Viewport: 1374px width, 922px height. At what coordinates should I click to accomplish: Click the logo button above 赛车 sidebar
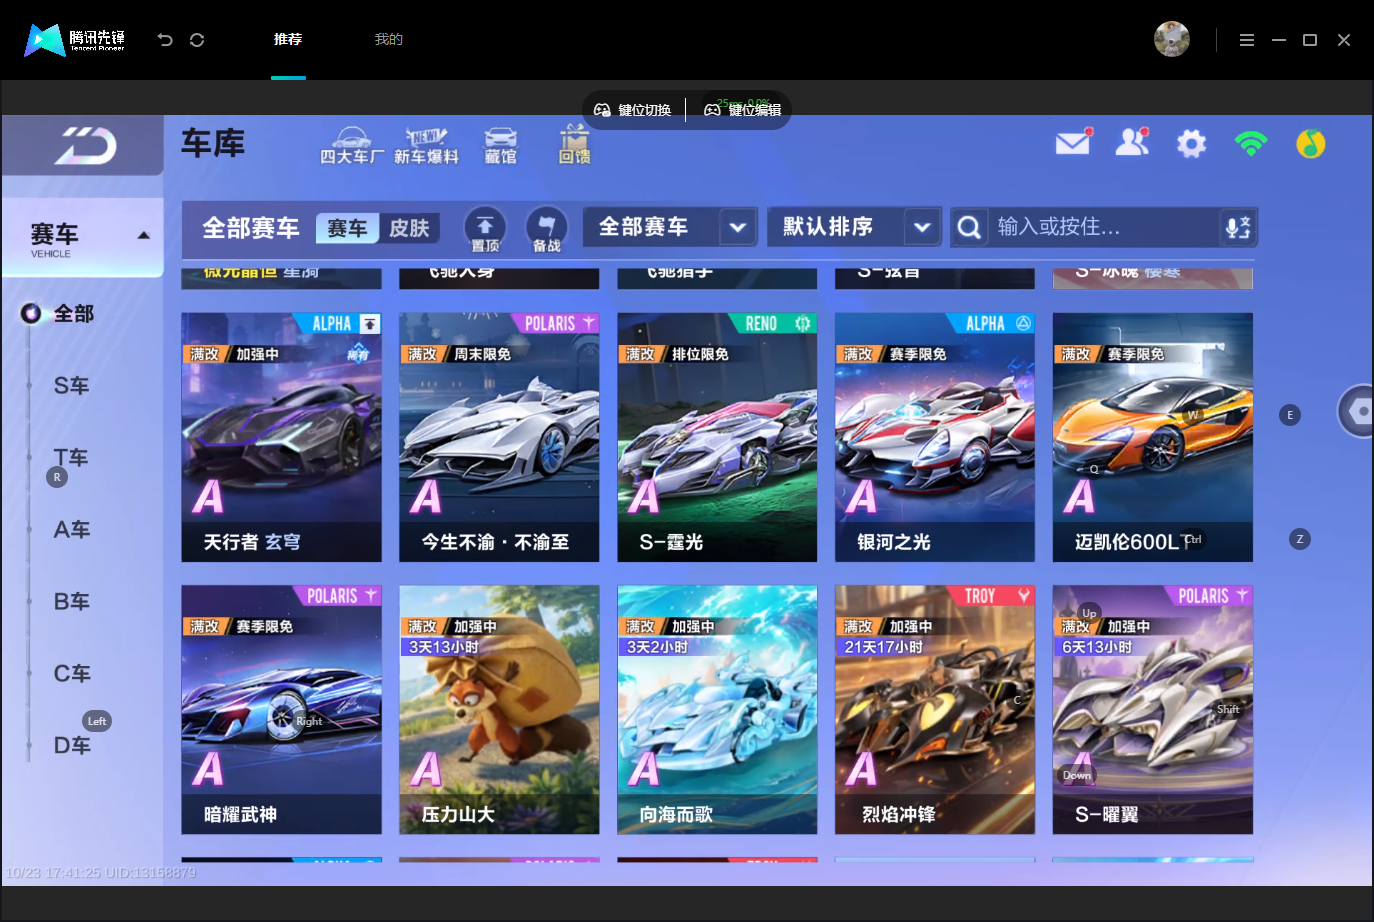click(x=83, y=146)
